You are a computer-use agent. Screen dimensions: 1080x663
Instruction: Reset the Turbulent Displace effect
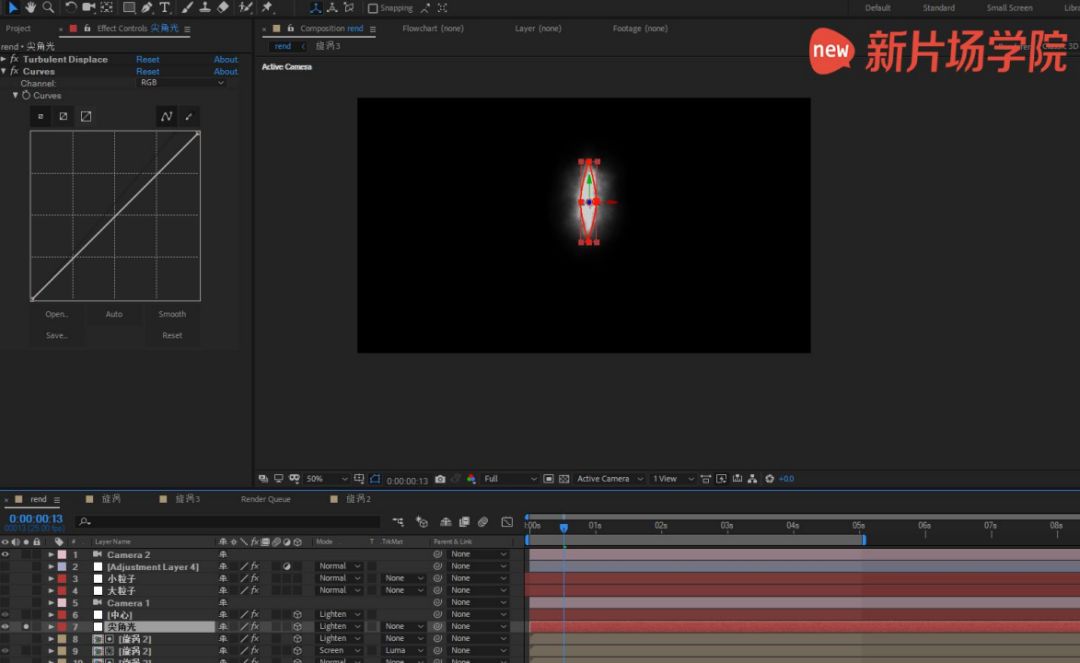(147, 59)
